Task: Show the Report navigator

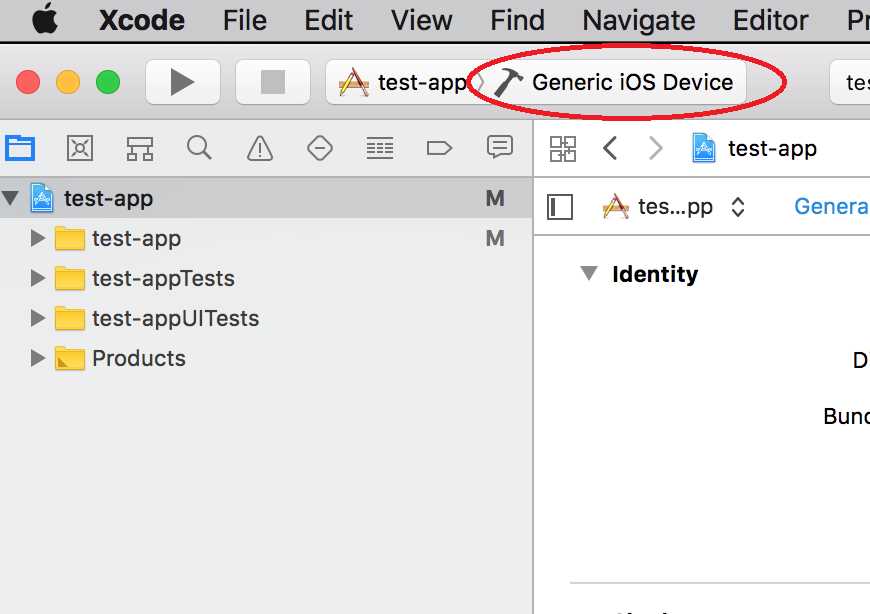Action: tap(499, 148)
